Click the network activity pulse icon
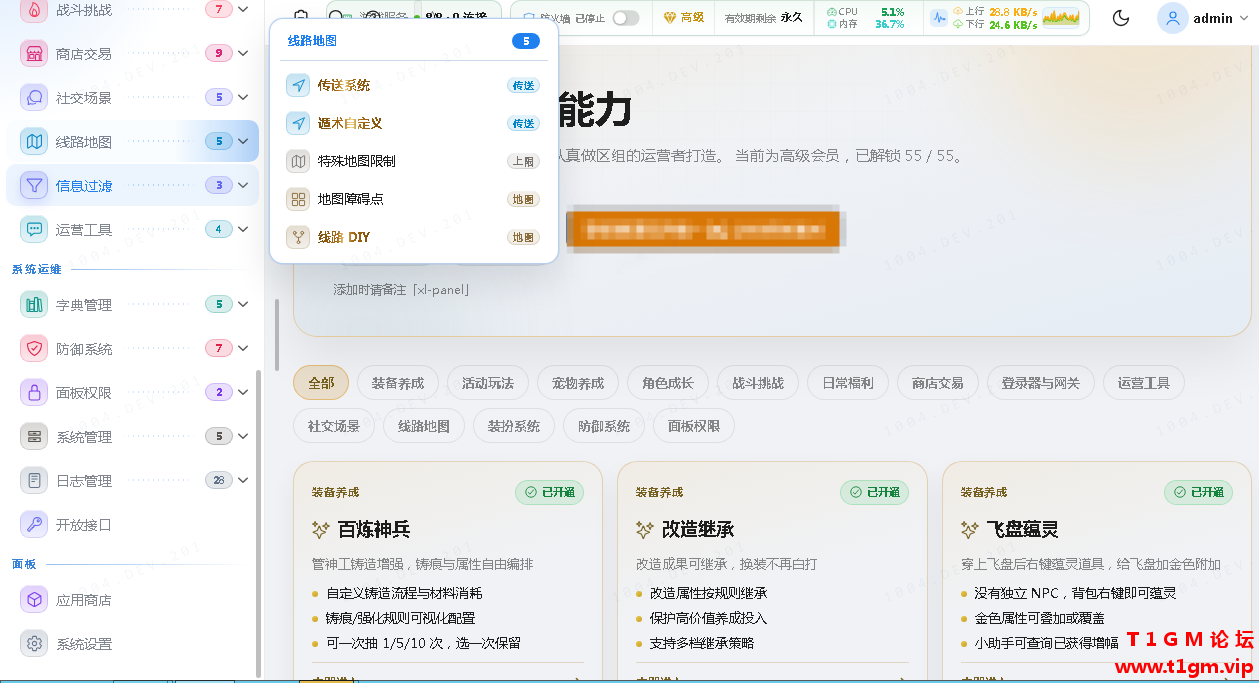1259x683 pixels. pos(939,18)
